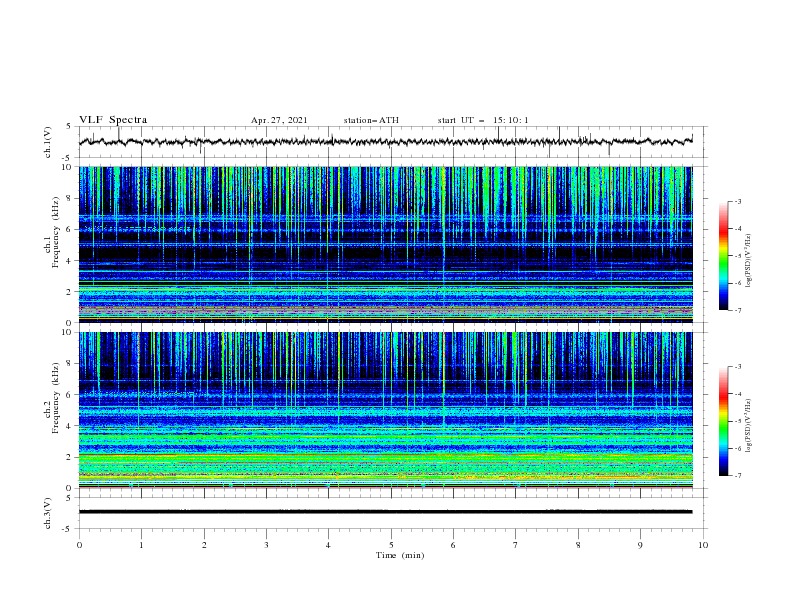The width and height of the screenshot is (792, 612).
Task: Click the ch.2 colorbar log(PSD) unit label
Action: click(x=749, y=426)
